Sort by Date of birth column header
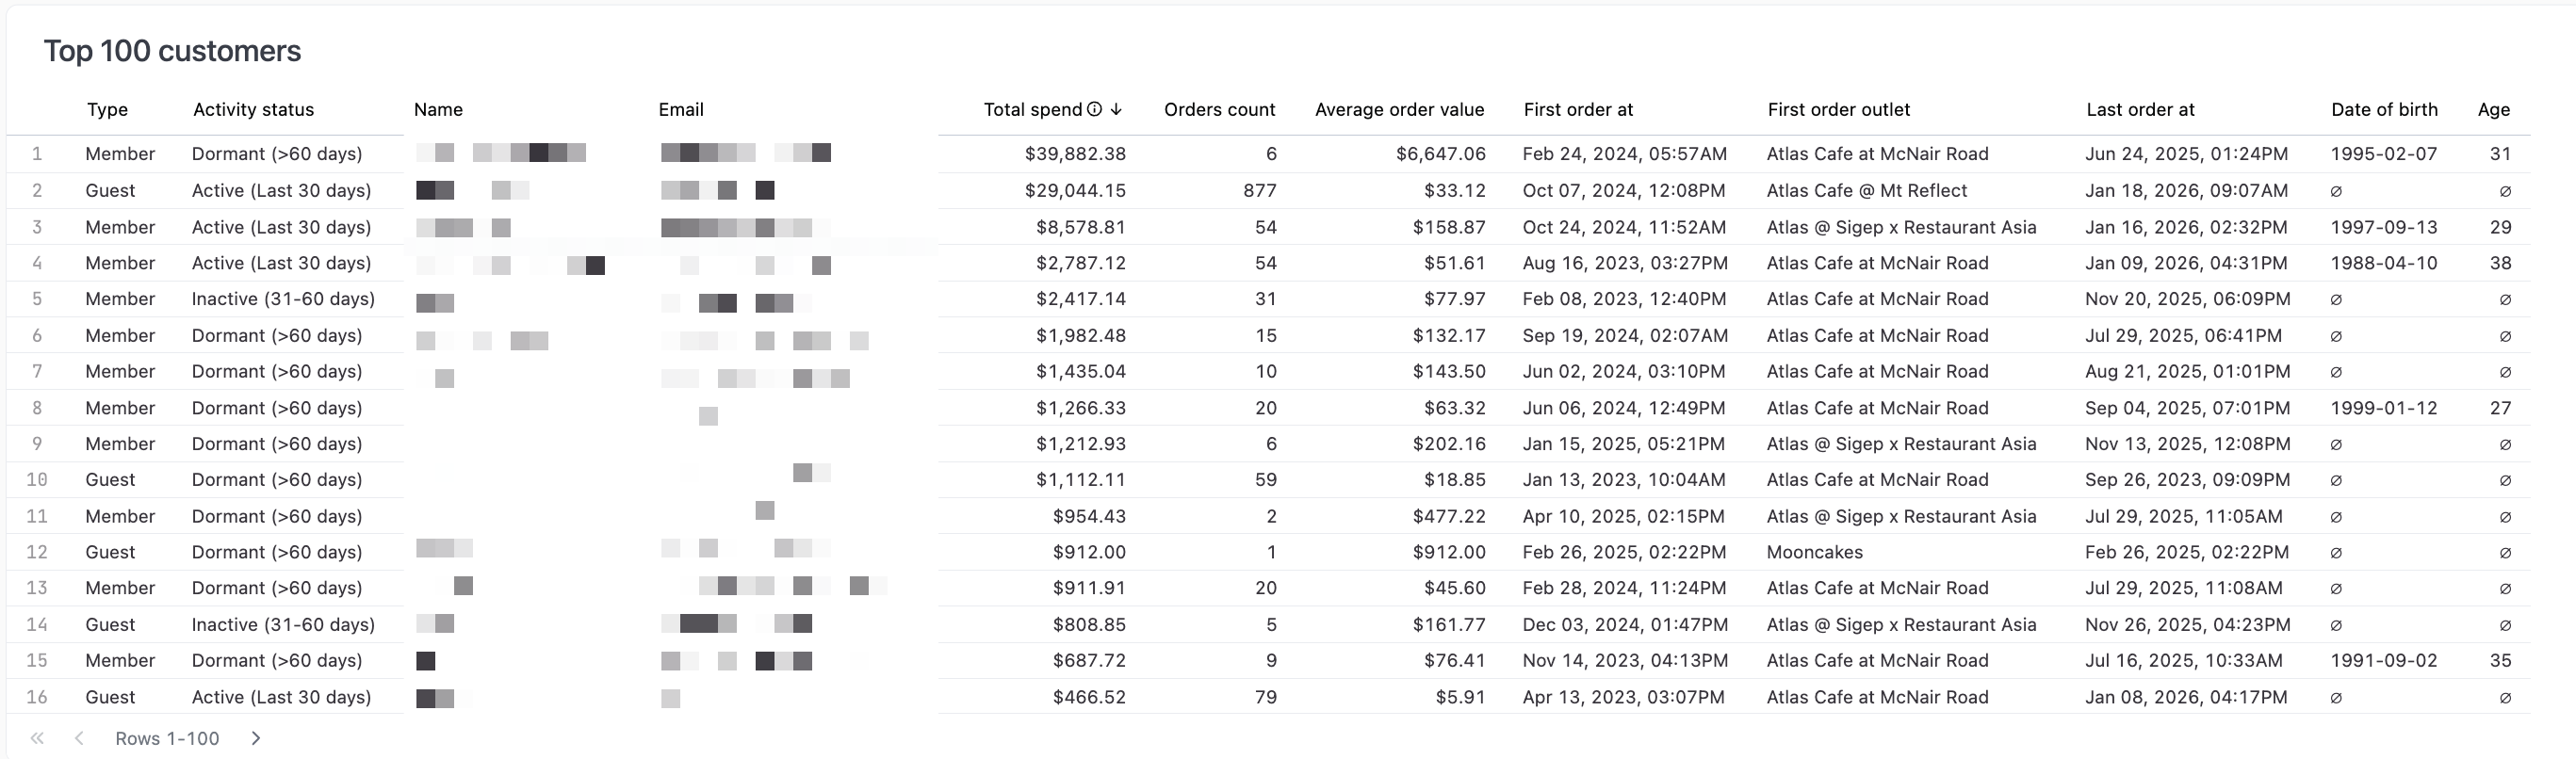The width and height of the screenshot is (2576, 759). [2384, 110]
